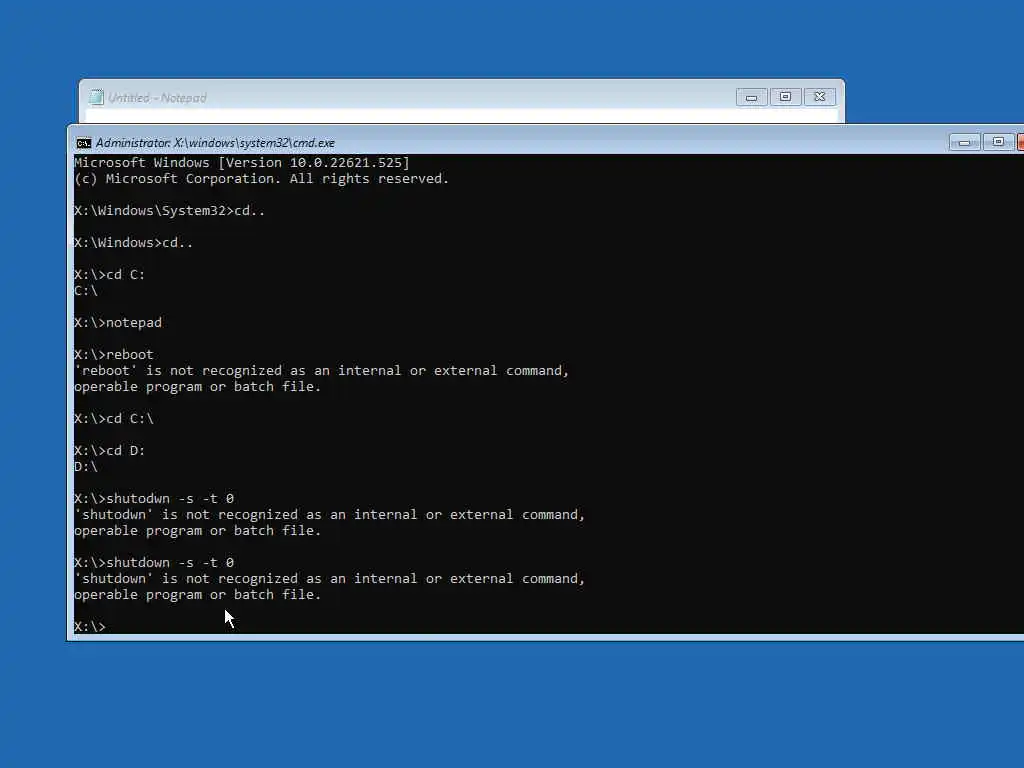Viewport: 1024px width, 768px height.
Task: Click the Notepad title bar icon
Action: 96,97
